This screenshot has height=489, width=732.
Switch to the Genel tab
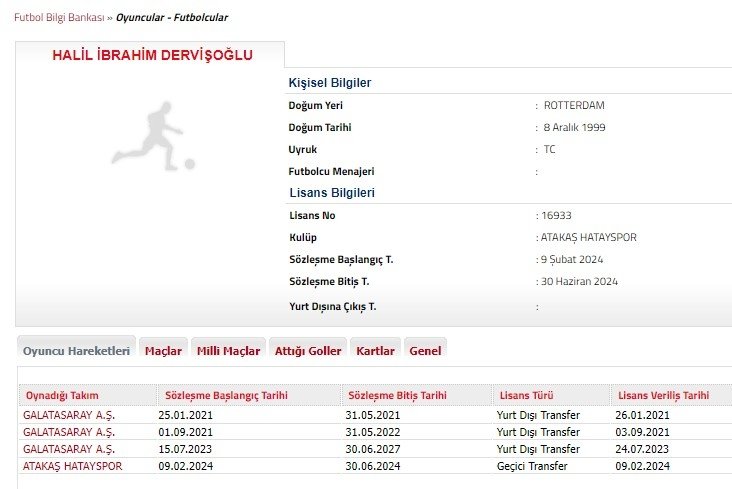click(x=425, y=351)
